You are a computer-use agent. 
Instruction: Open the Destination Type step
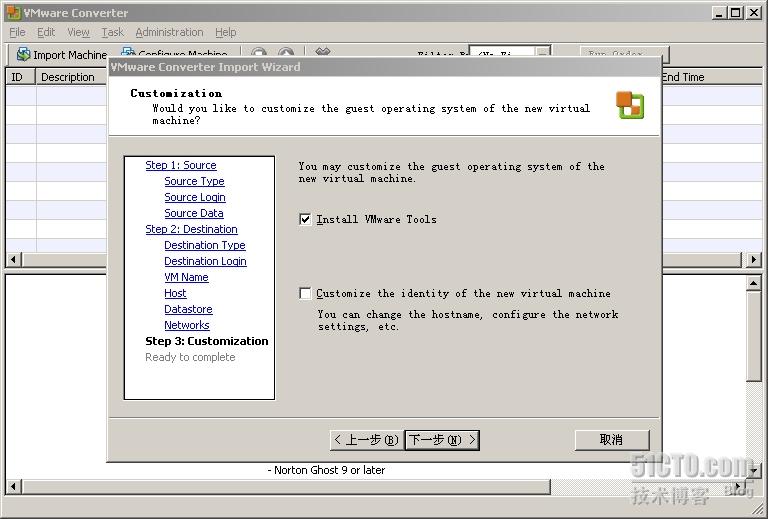[205, 245]
